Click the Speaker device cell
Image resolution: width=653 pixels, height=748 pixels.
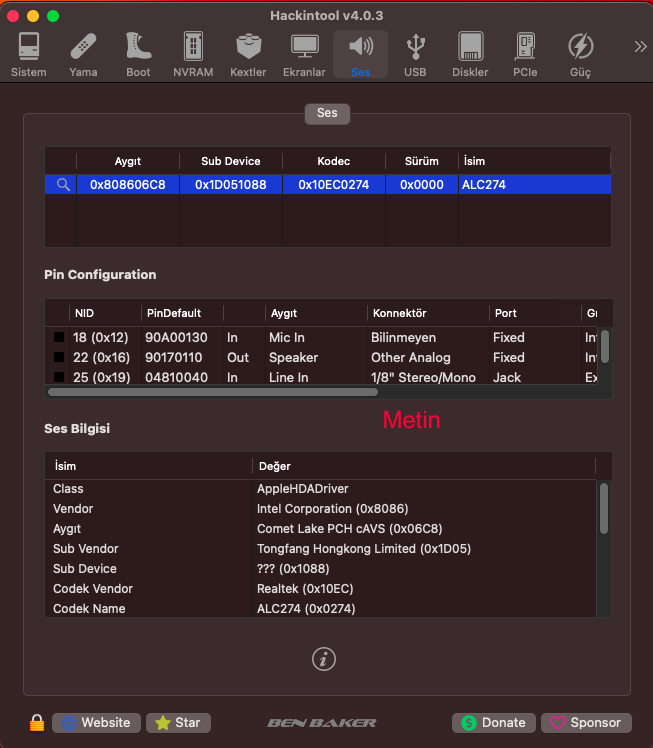pyautogui.click(x=293, y=357)
